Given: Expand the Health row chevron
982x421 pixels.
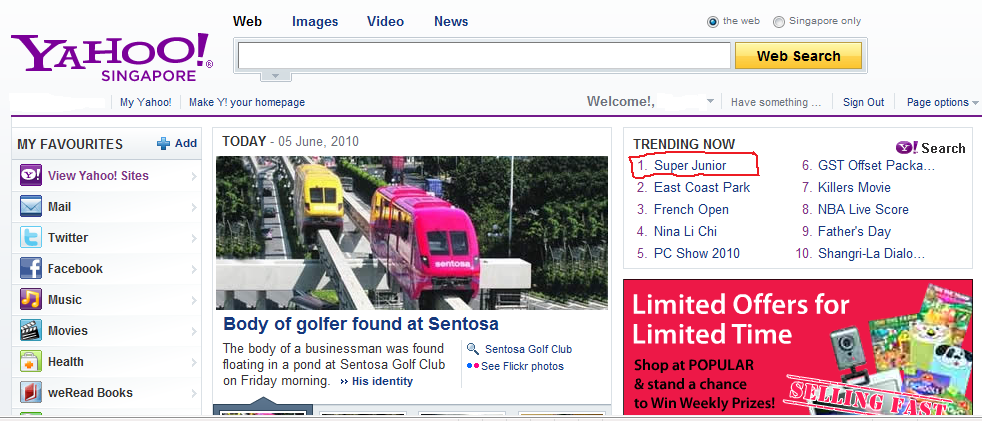Looking at the screenshot, I should coord(194,362).
